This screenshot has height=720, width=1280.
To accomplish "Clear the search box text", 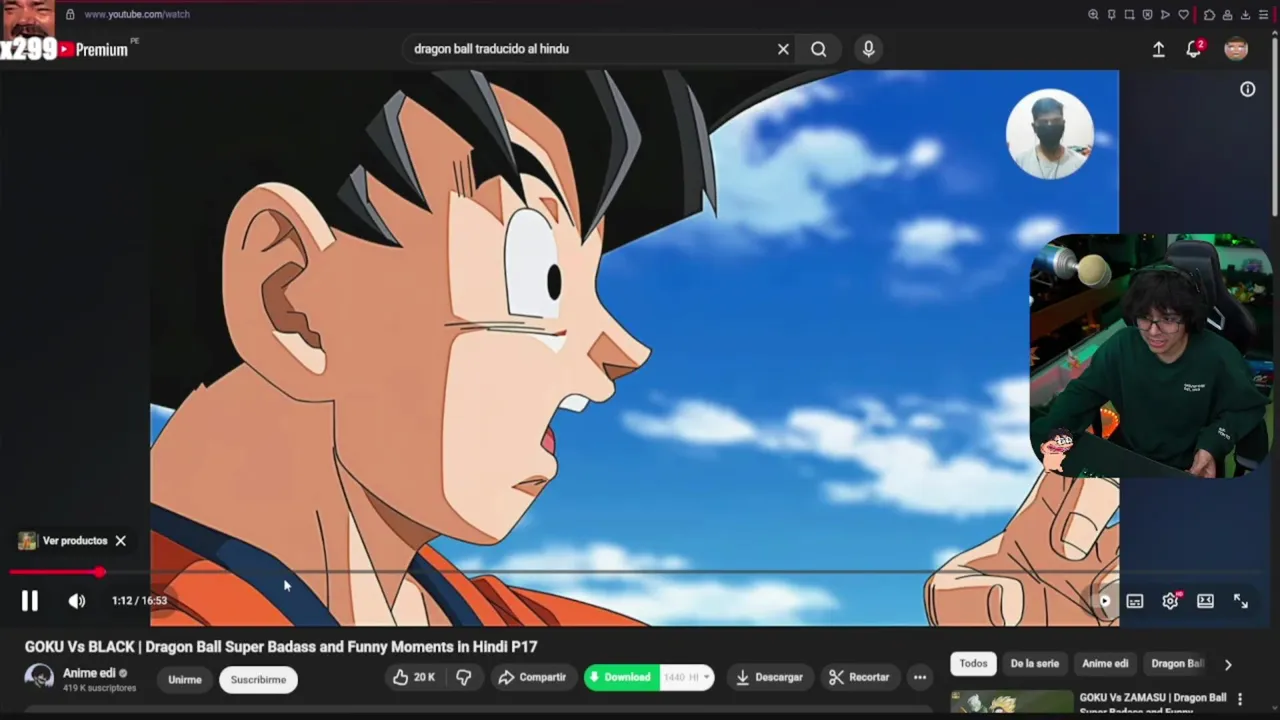I will 783,49.
